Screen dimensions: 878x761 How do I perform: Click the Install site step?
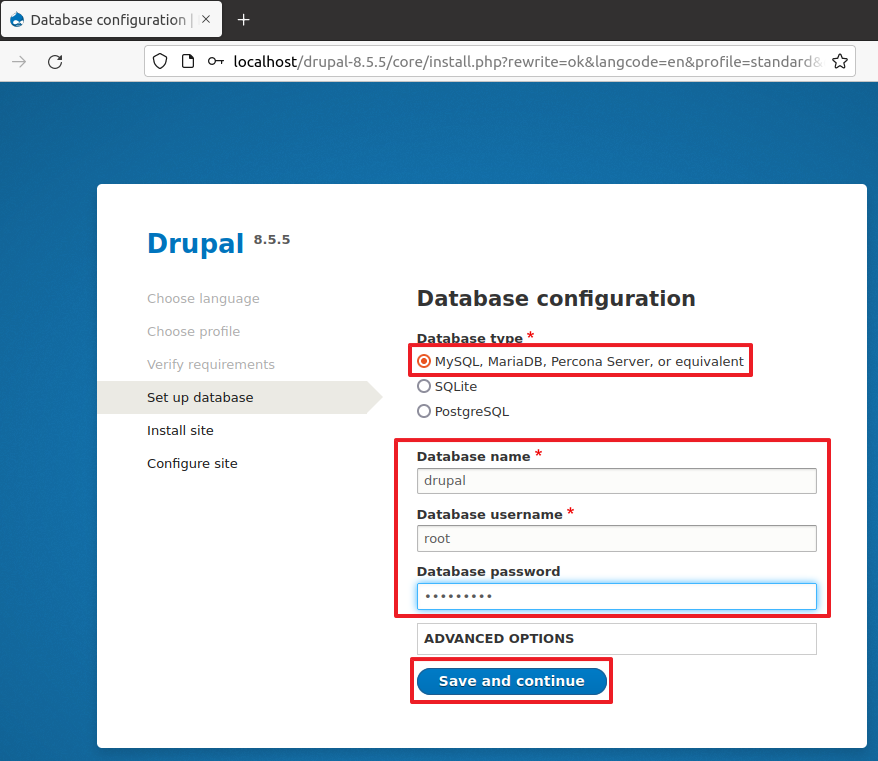[x=180, y=430]
